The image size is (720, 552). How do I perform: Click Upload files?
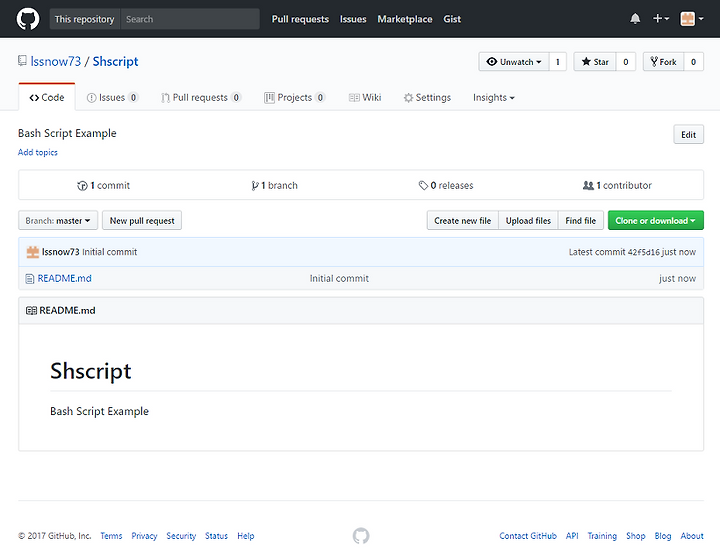(x=528, y=220)
